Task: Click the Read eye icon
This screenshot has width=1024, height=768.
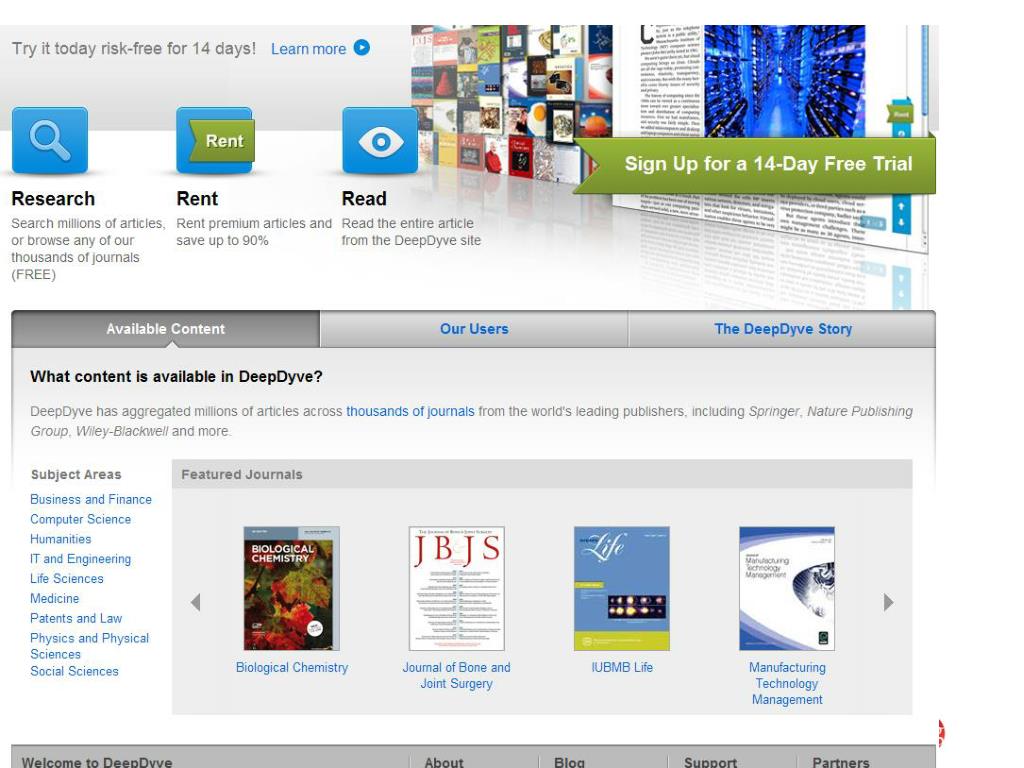Action: tap(380, 140)
